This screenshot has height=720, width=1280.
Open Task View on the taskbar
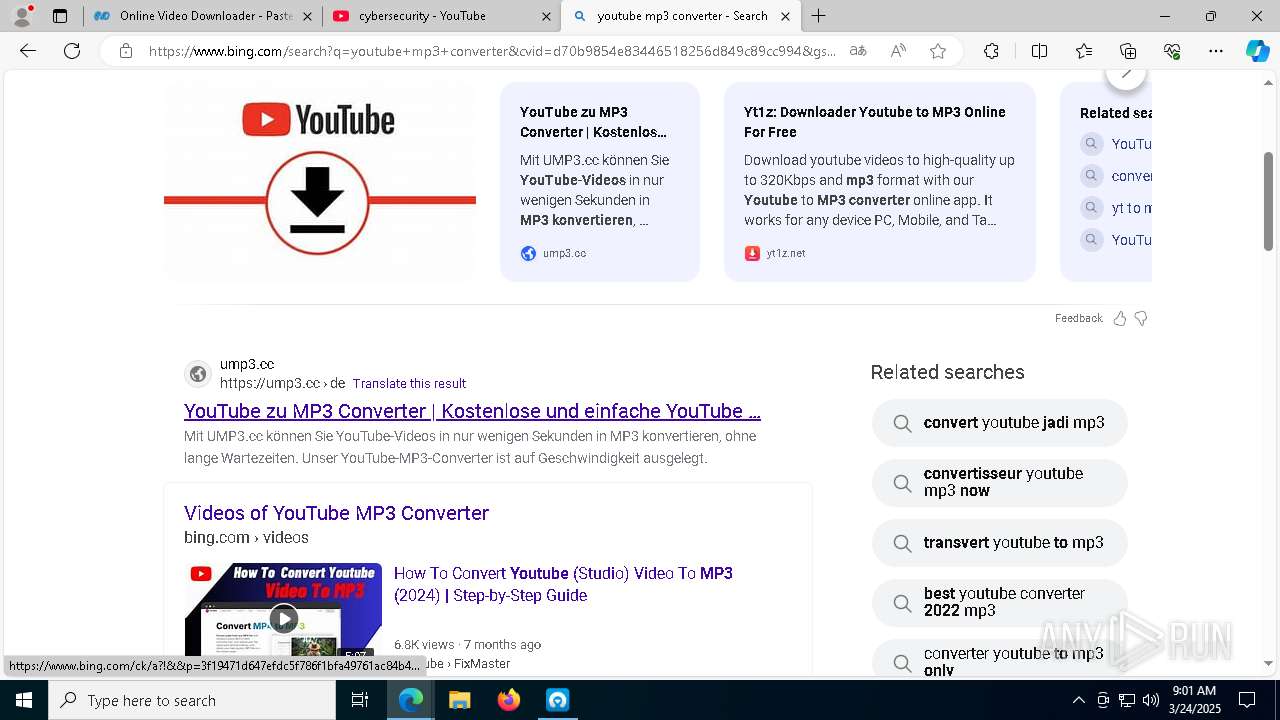[x=360, y=700]
